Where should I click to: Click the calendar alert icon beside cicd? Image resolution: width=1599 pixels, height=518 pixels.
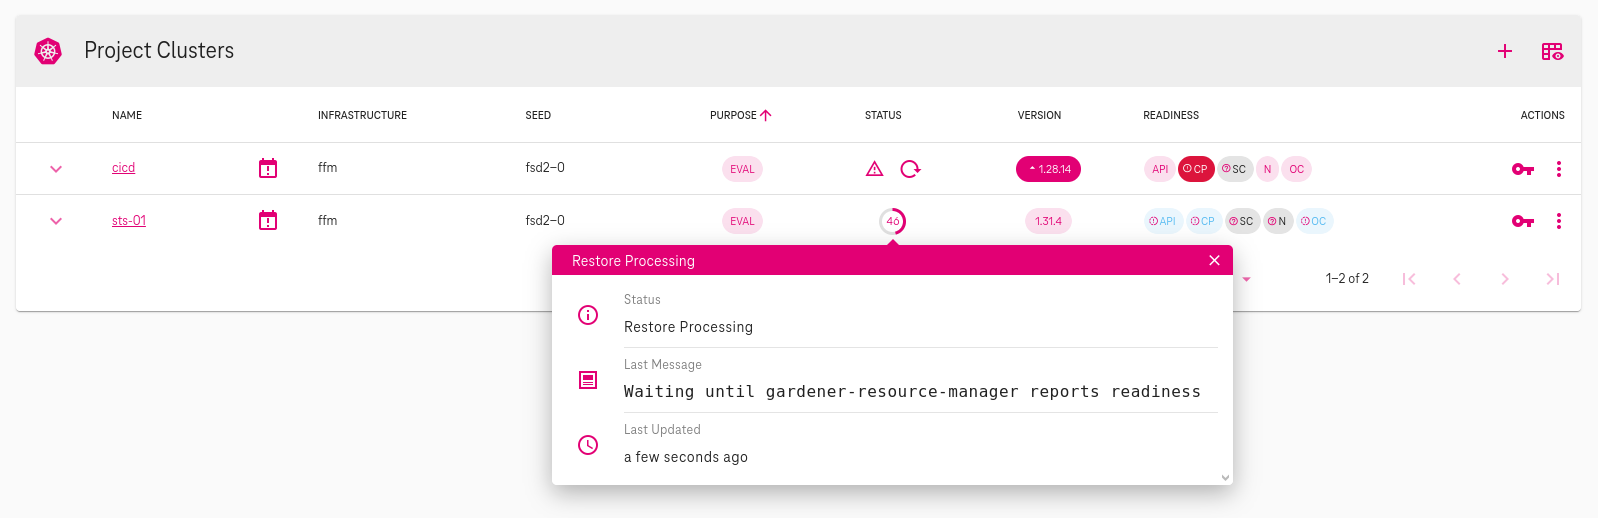point(268,168)
